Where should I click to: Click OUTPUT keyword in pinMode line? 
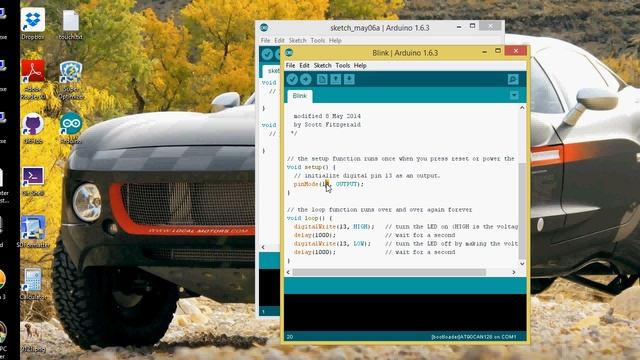pos(346,184)
